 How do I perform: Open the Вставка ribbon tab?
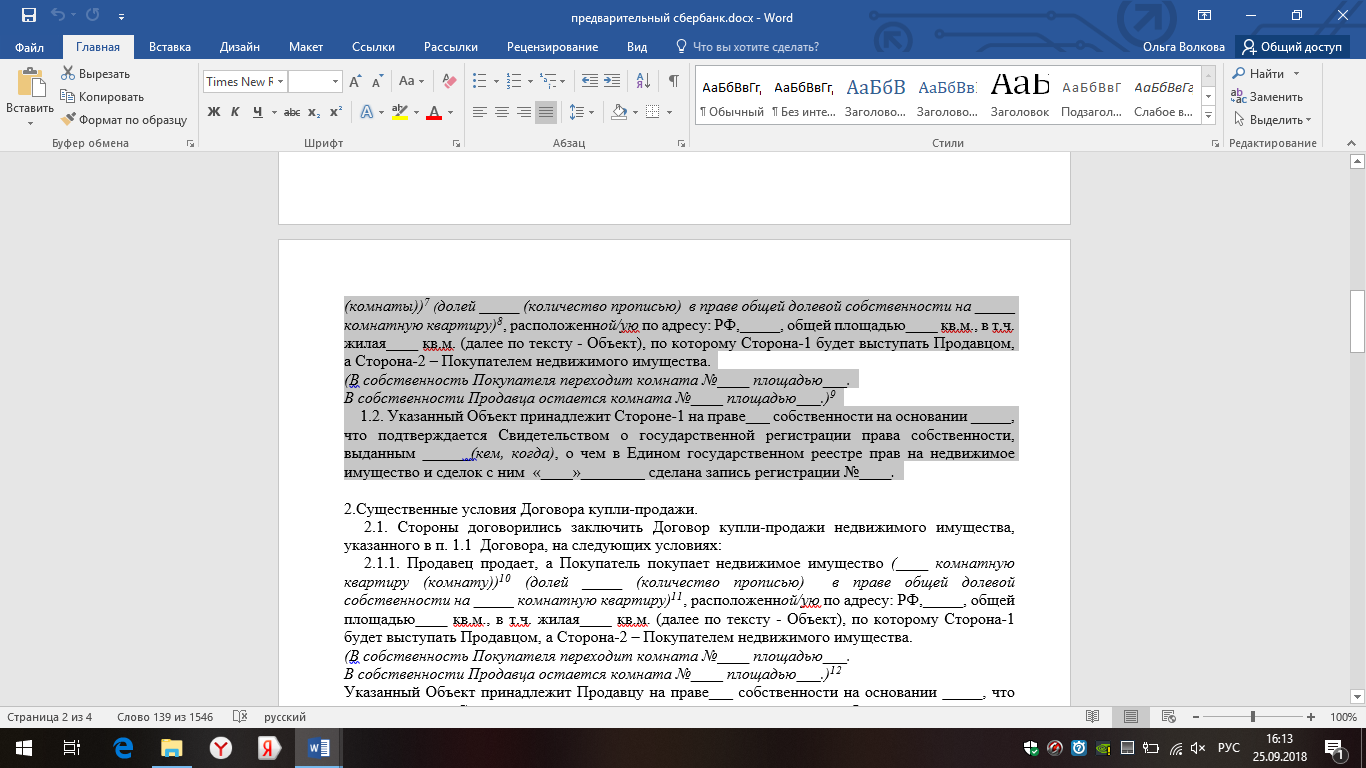click(x=170, y=47)
